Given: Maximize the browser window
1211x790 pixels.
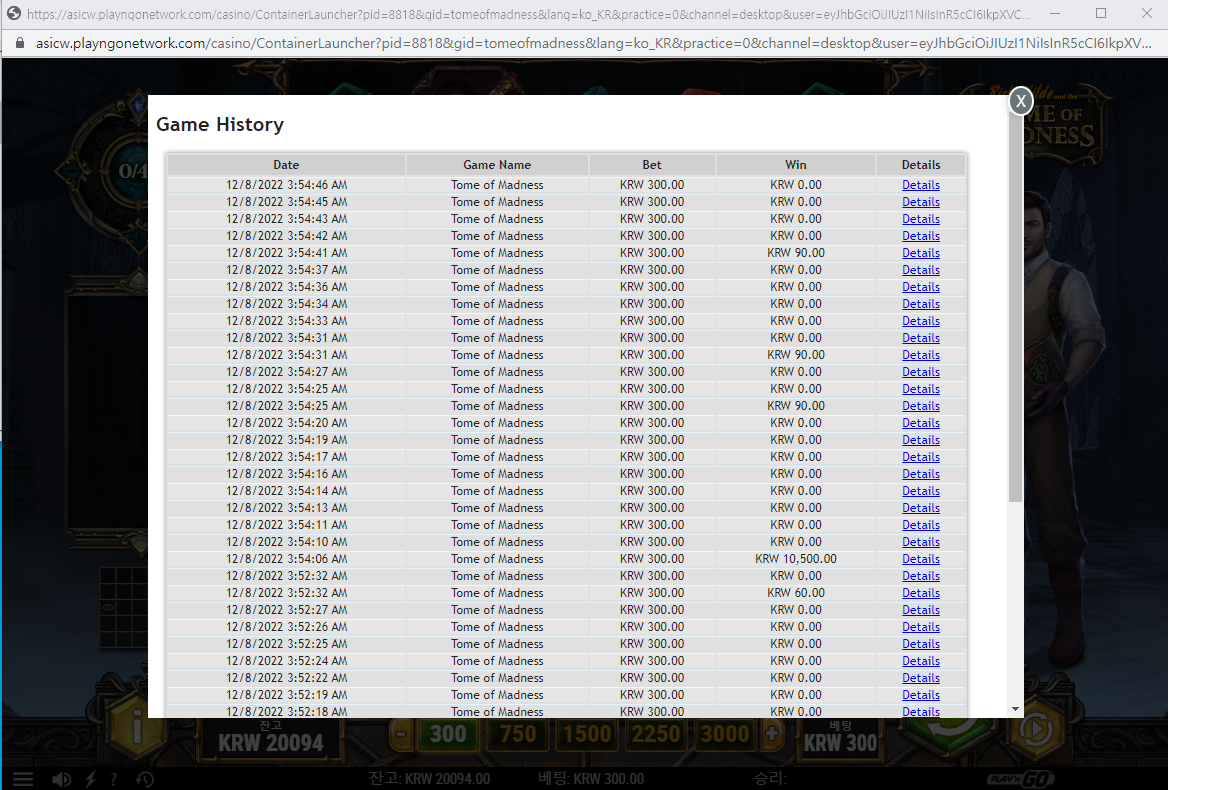Looking at the screenshot, I should pos(1101,14).
